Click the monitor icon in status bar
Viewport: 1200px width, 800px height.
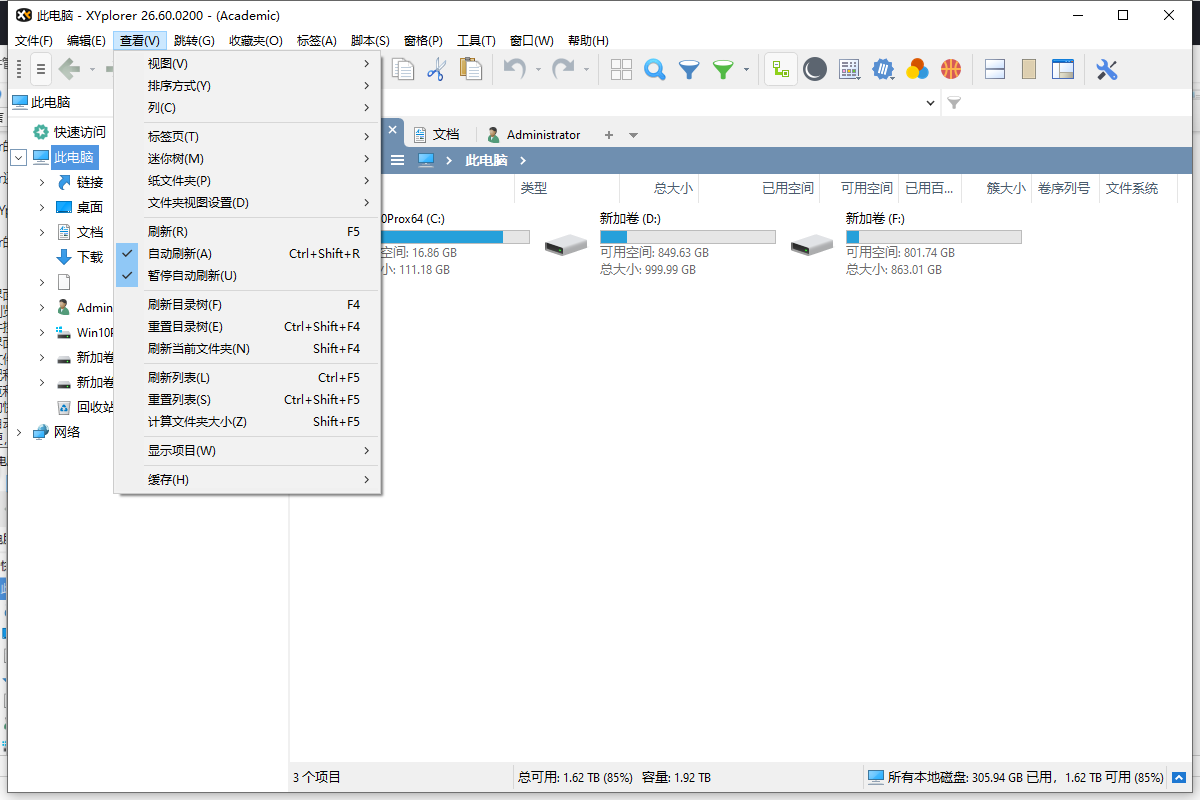tap(876, 777)
